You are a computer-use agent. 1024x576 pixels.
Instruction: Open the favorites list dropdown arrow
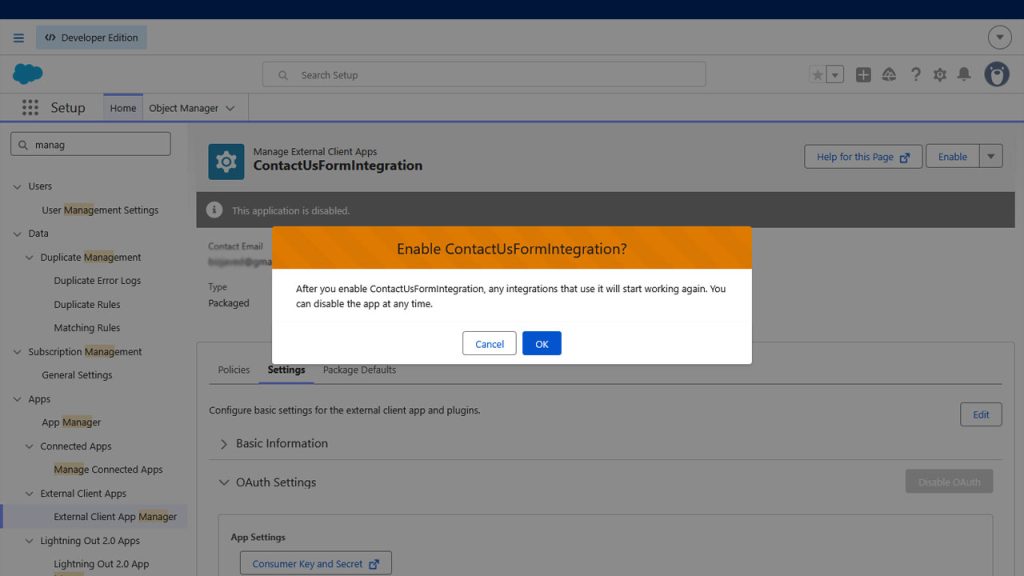pyautogui.click(x=835, y=74)
